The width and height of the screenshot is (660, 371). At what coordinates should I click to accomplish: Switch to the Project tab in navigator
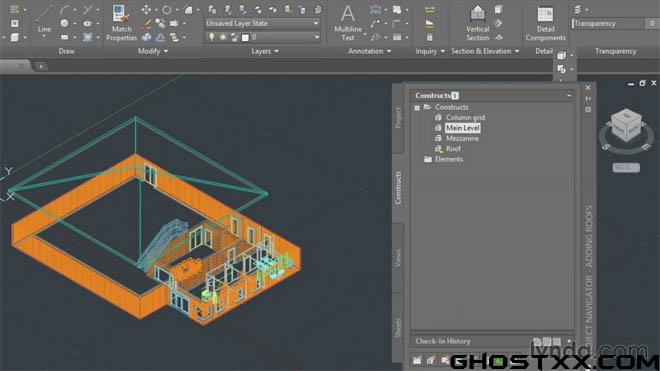click(398, 118)
